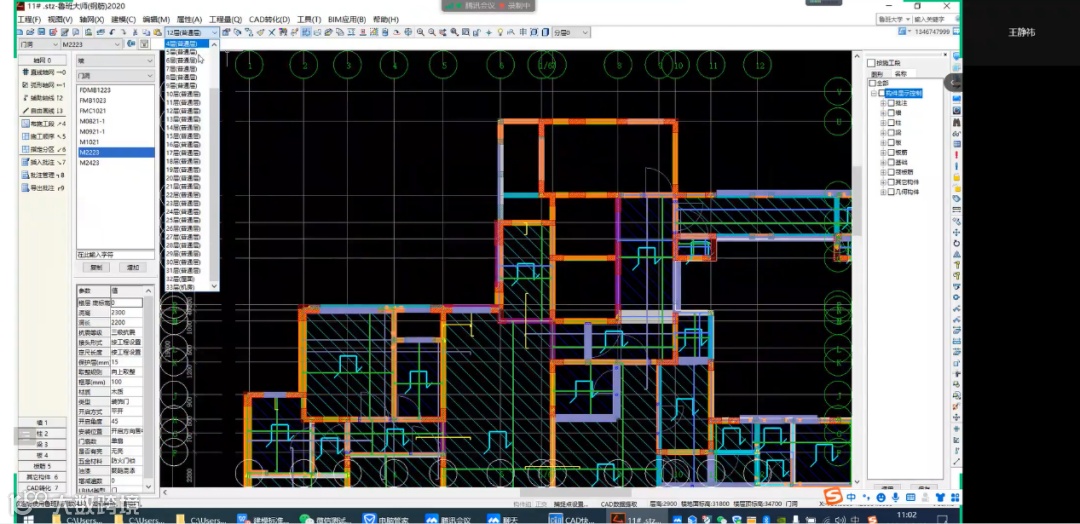Toggle the 构件显示控制 checkbox

click(882, 93)
